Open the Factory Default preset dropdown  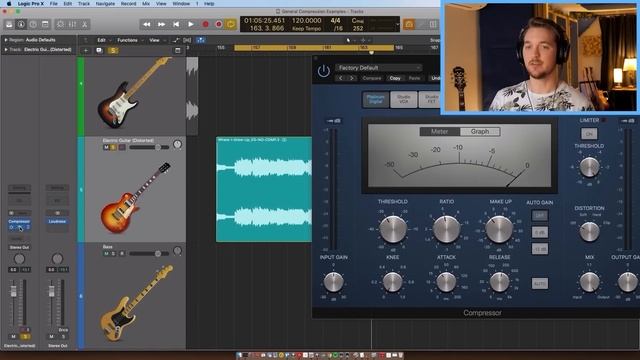point(378,68)
